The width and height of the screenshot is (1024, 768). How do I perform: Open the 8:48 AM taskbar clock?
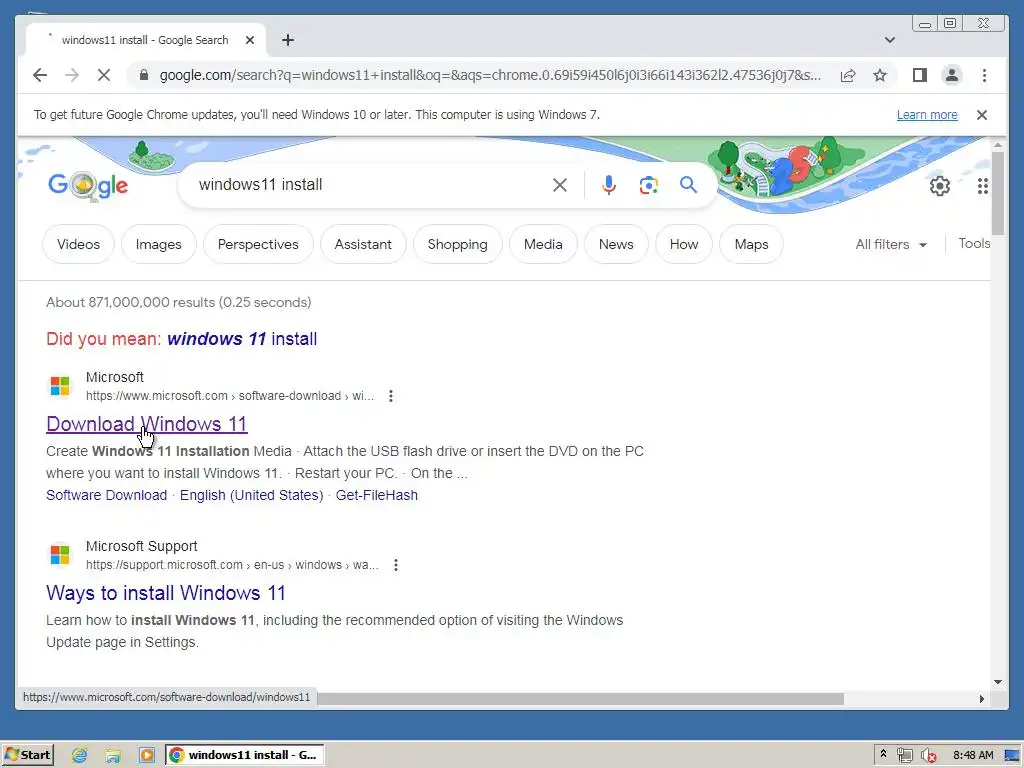pyautogui.click(x=972, y=755)
